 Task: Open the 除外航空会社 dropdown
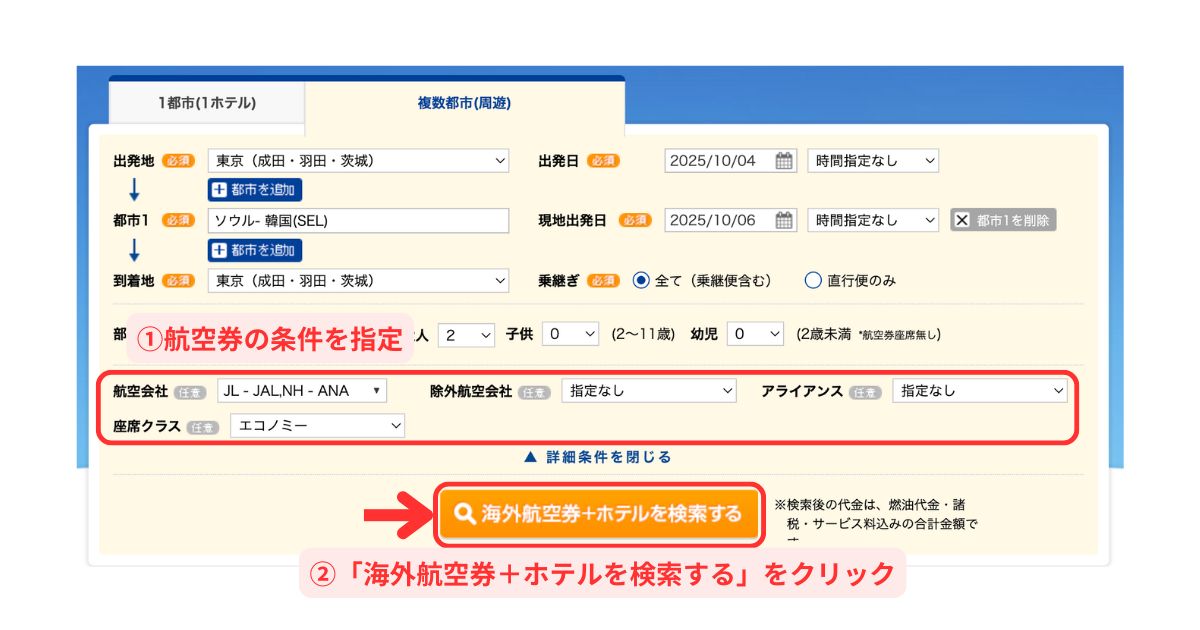[649, 391]
